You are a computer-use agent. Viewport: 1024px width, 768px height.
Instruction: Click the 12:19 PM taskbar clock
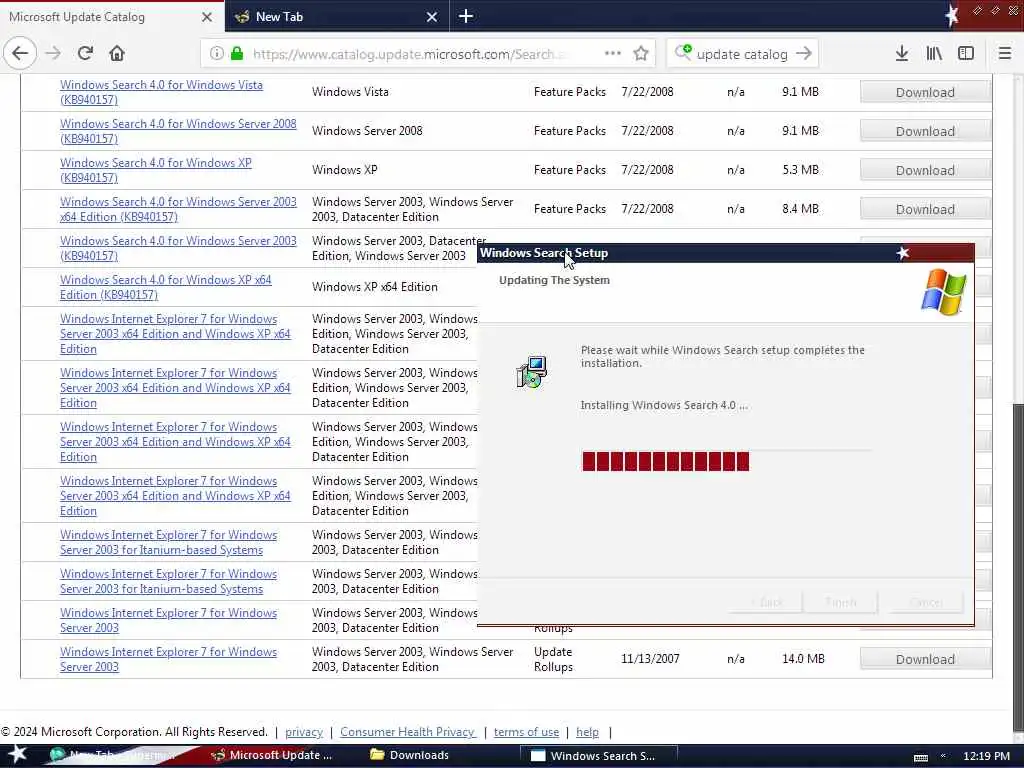986,756
